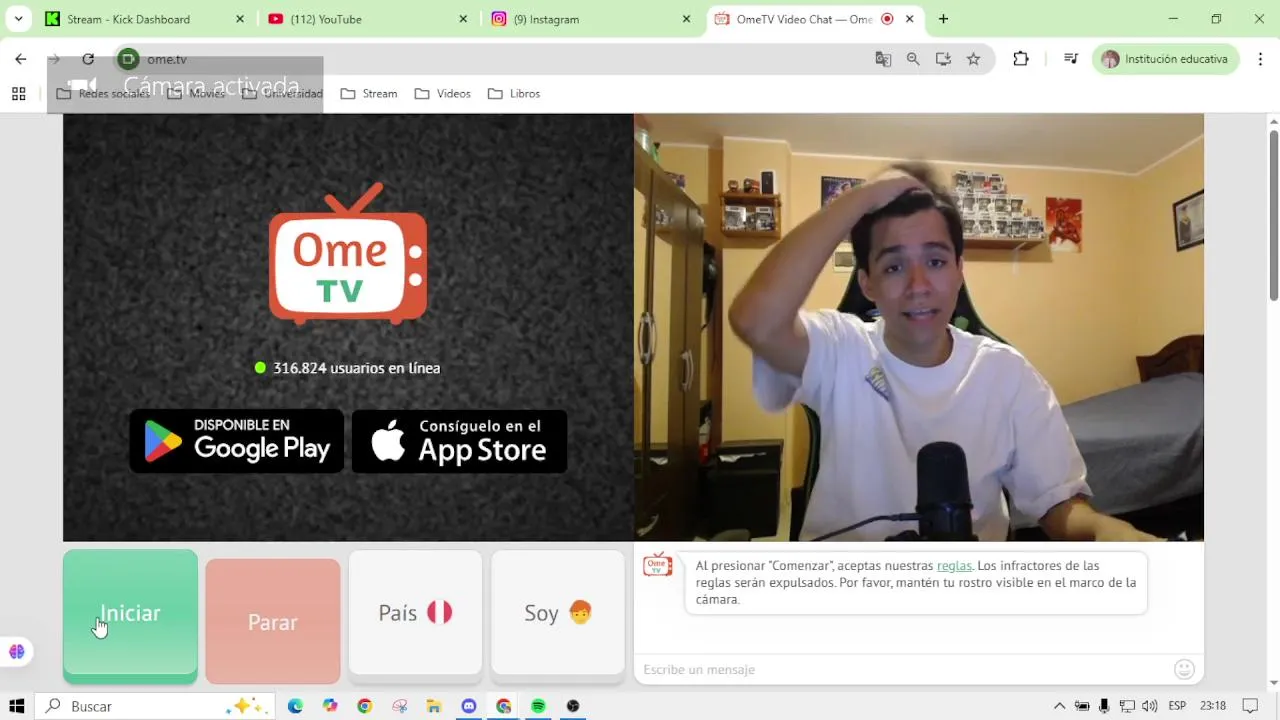Open the App Store download badge

[x=459, y=441]
